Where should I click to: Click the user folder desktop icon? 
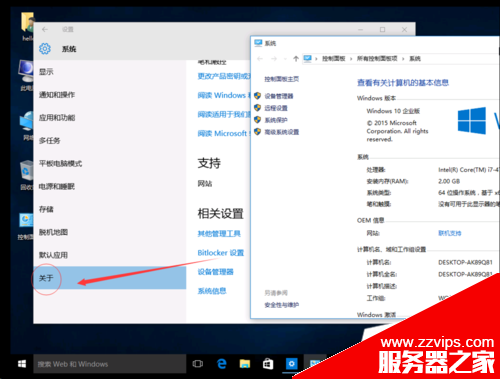click(x=27, y=27)
